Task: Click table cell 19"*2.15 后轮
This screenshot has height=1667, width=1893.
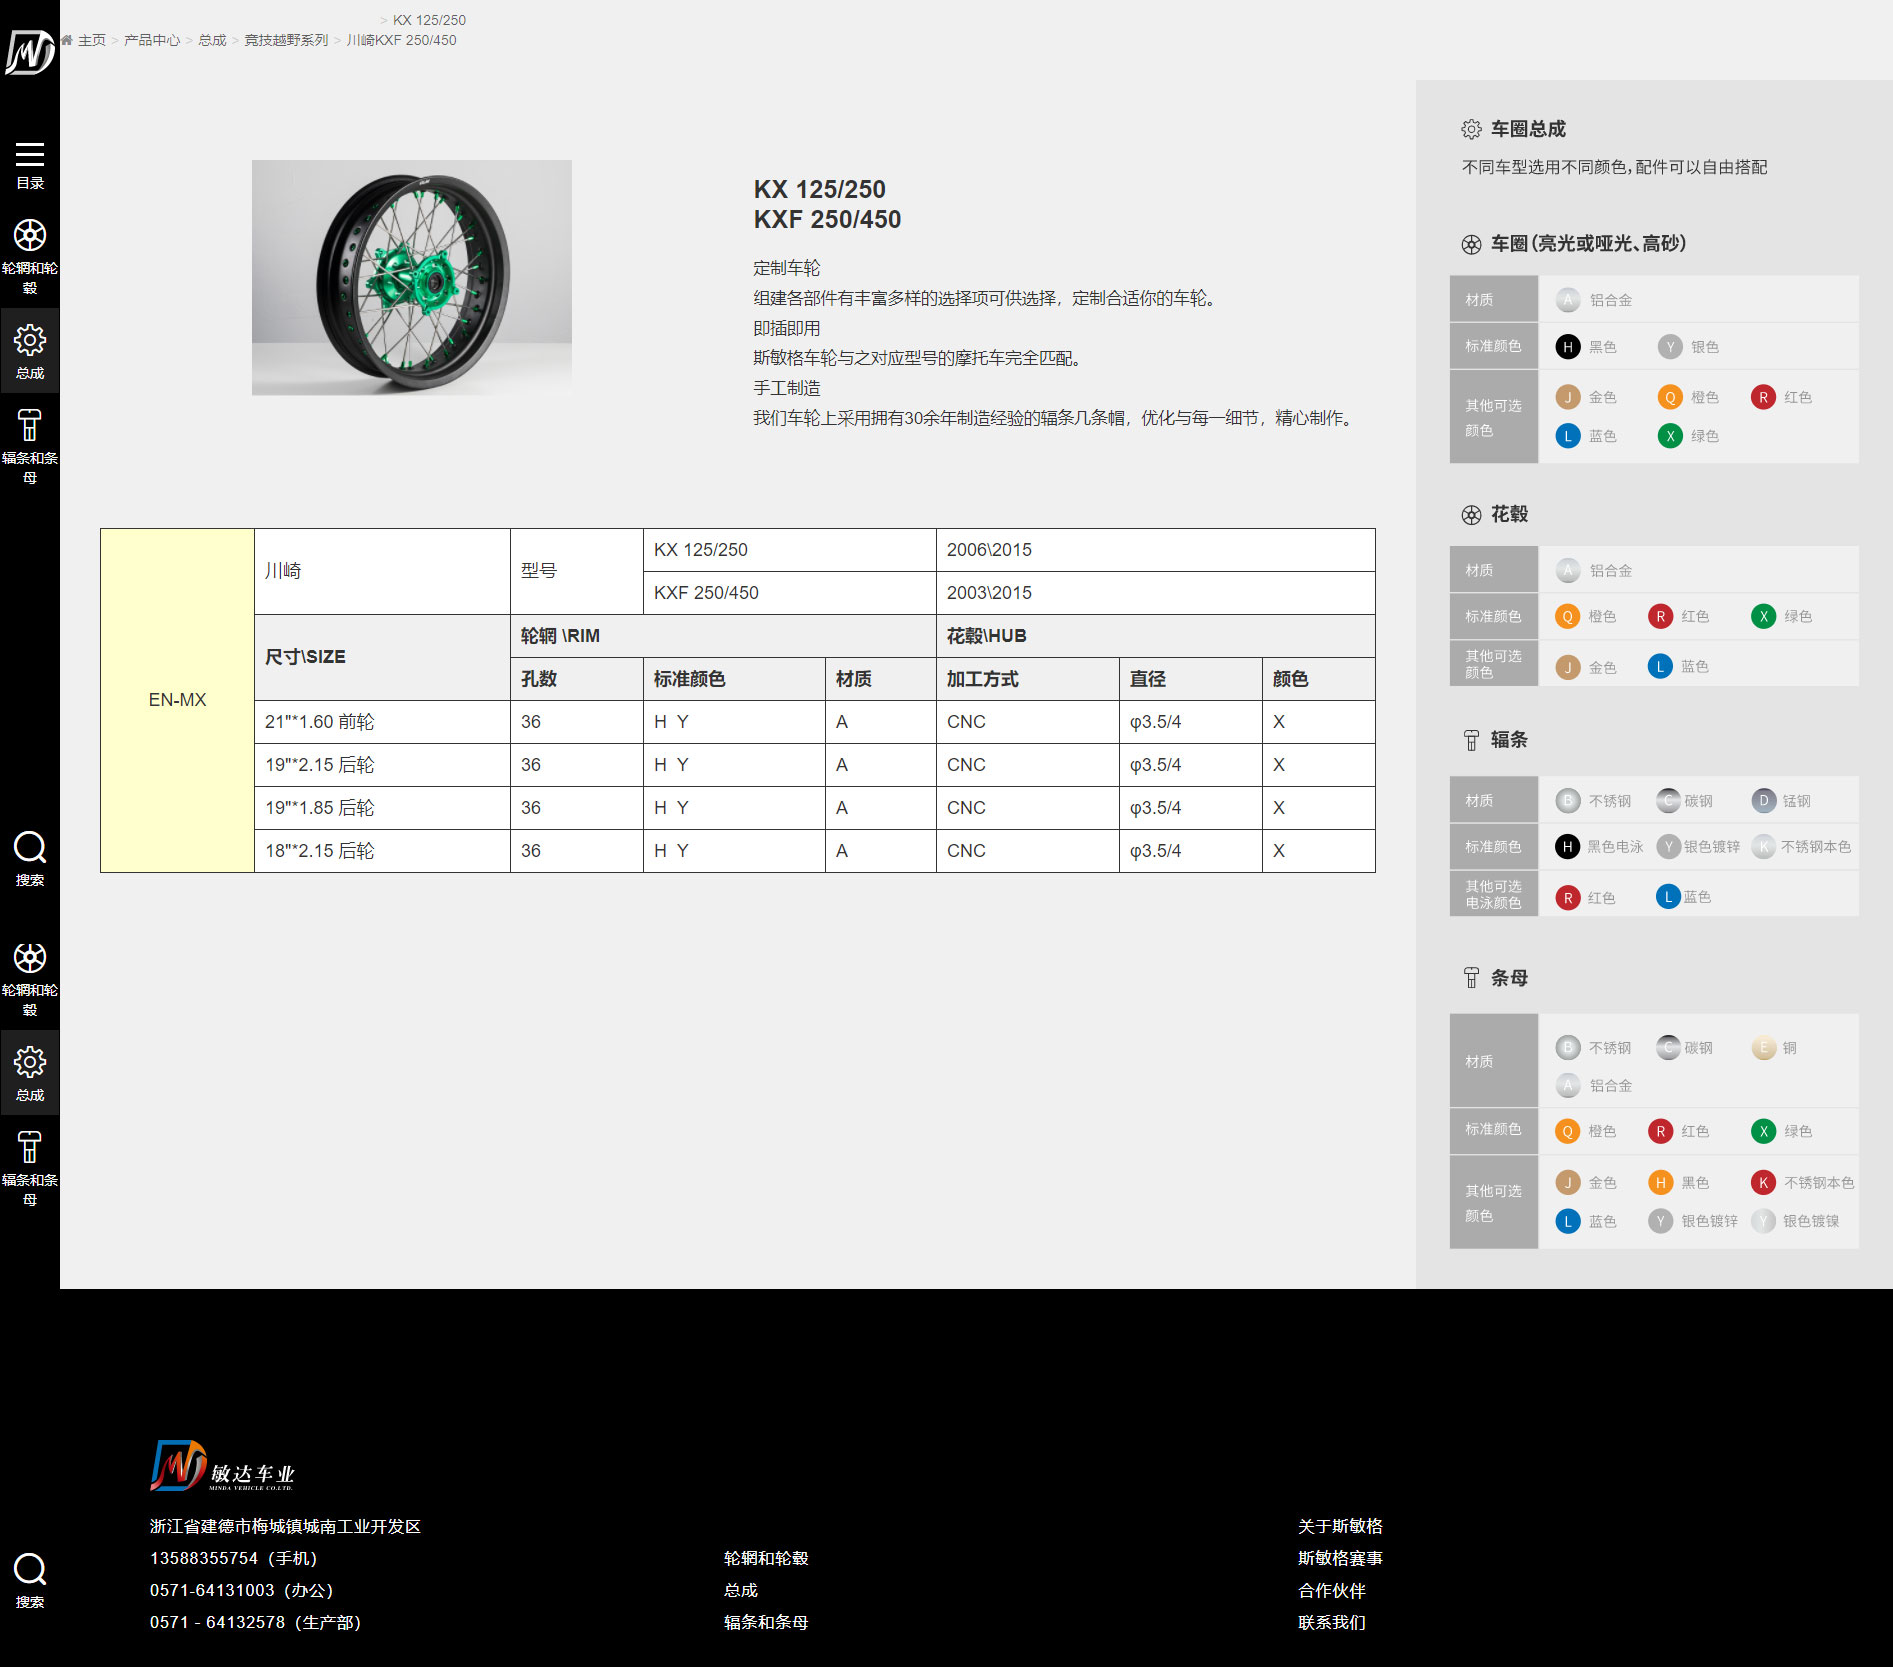Action: [382, 765]
